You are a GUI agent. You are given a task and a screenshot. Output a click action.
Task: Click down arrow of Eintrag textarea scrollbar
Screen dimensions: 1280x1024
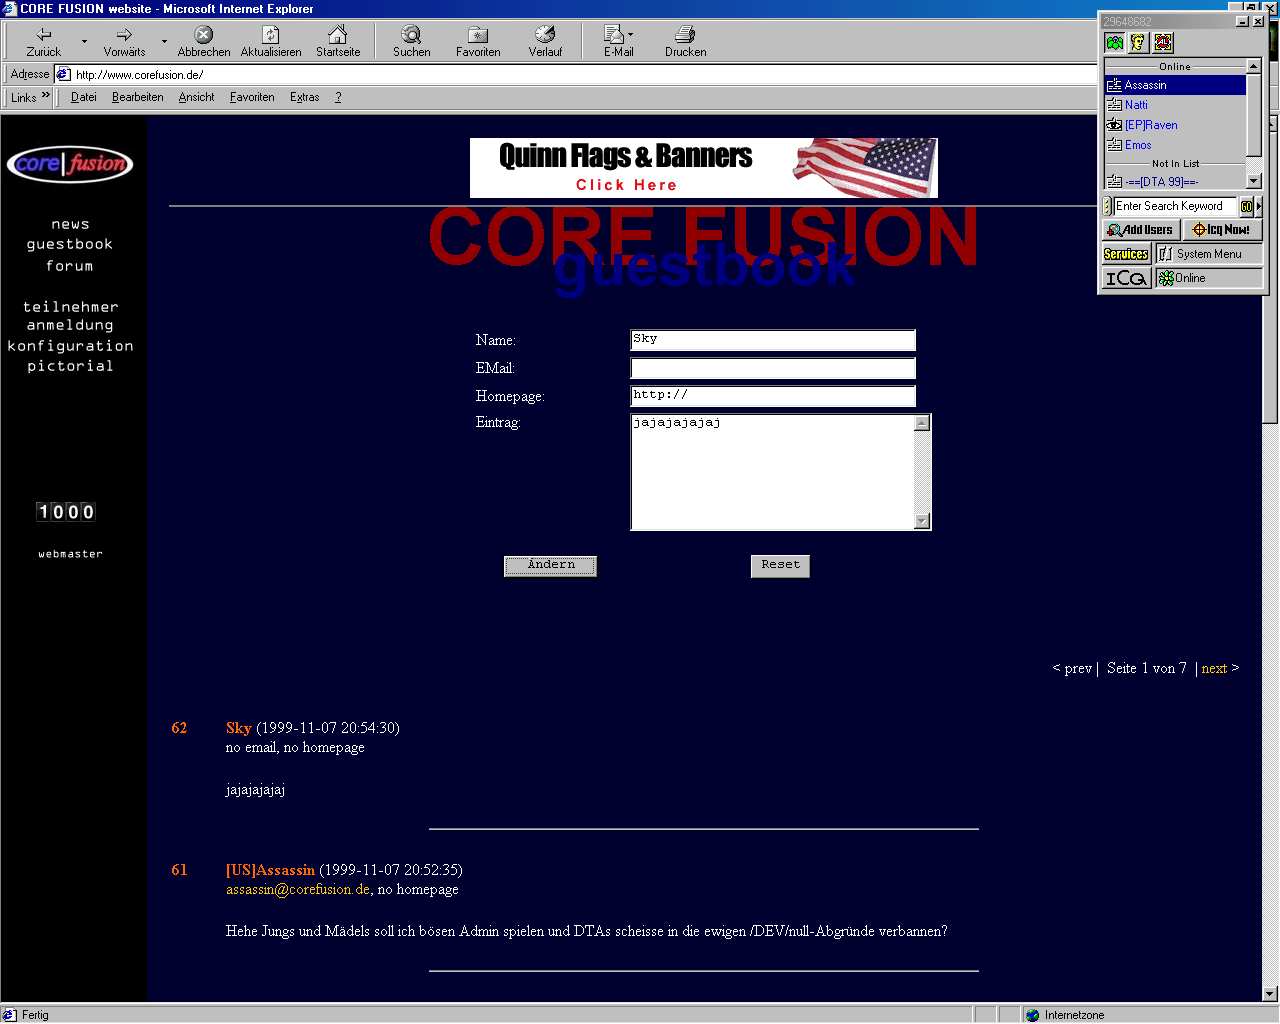point(922,521)
